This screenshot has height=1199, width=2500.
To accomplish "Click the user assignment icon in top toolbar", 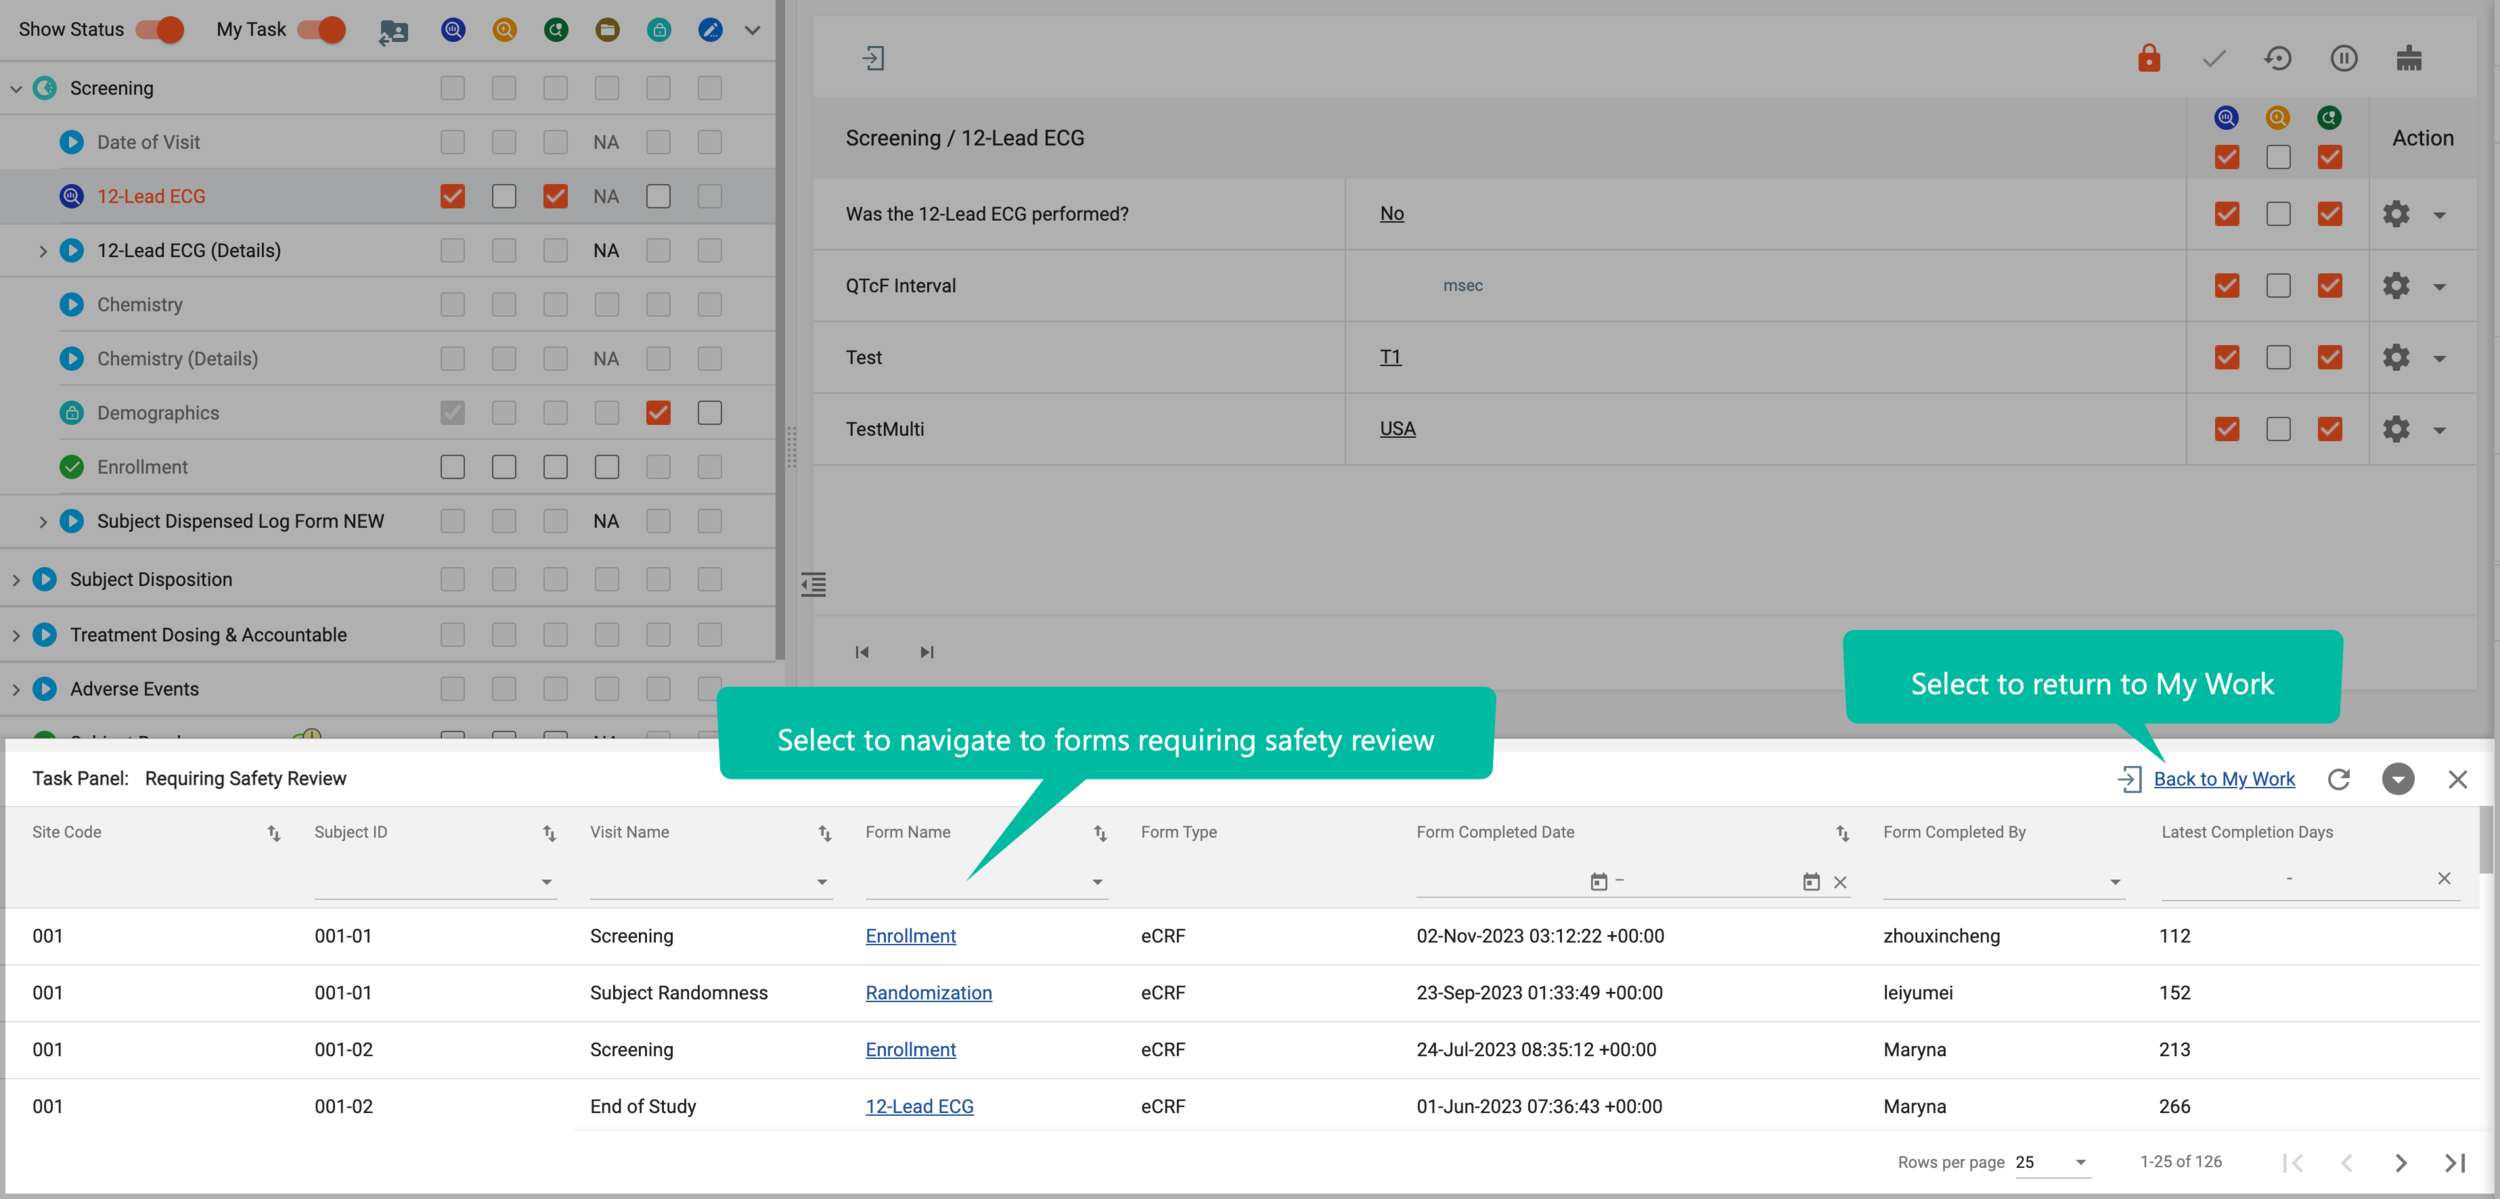I will coord(394,31).
